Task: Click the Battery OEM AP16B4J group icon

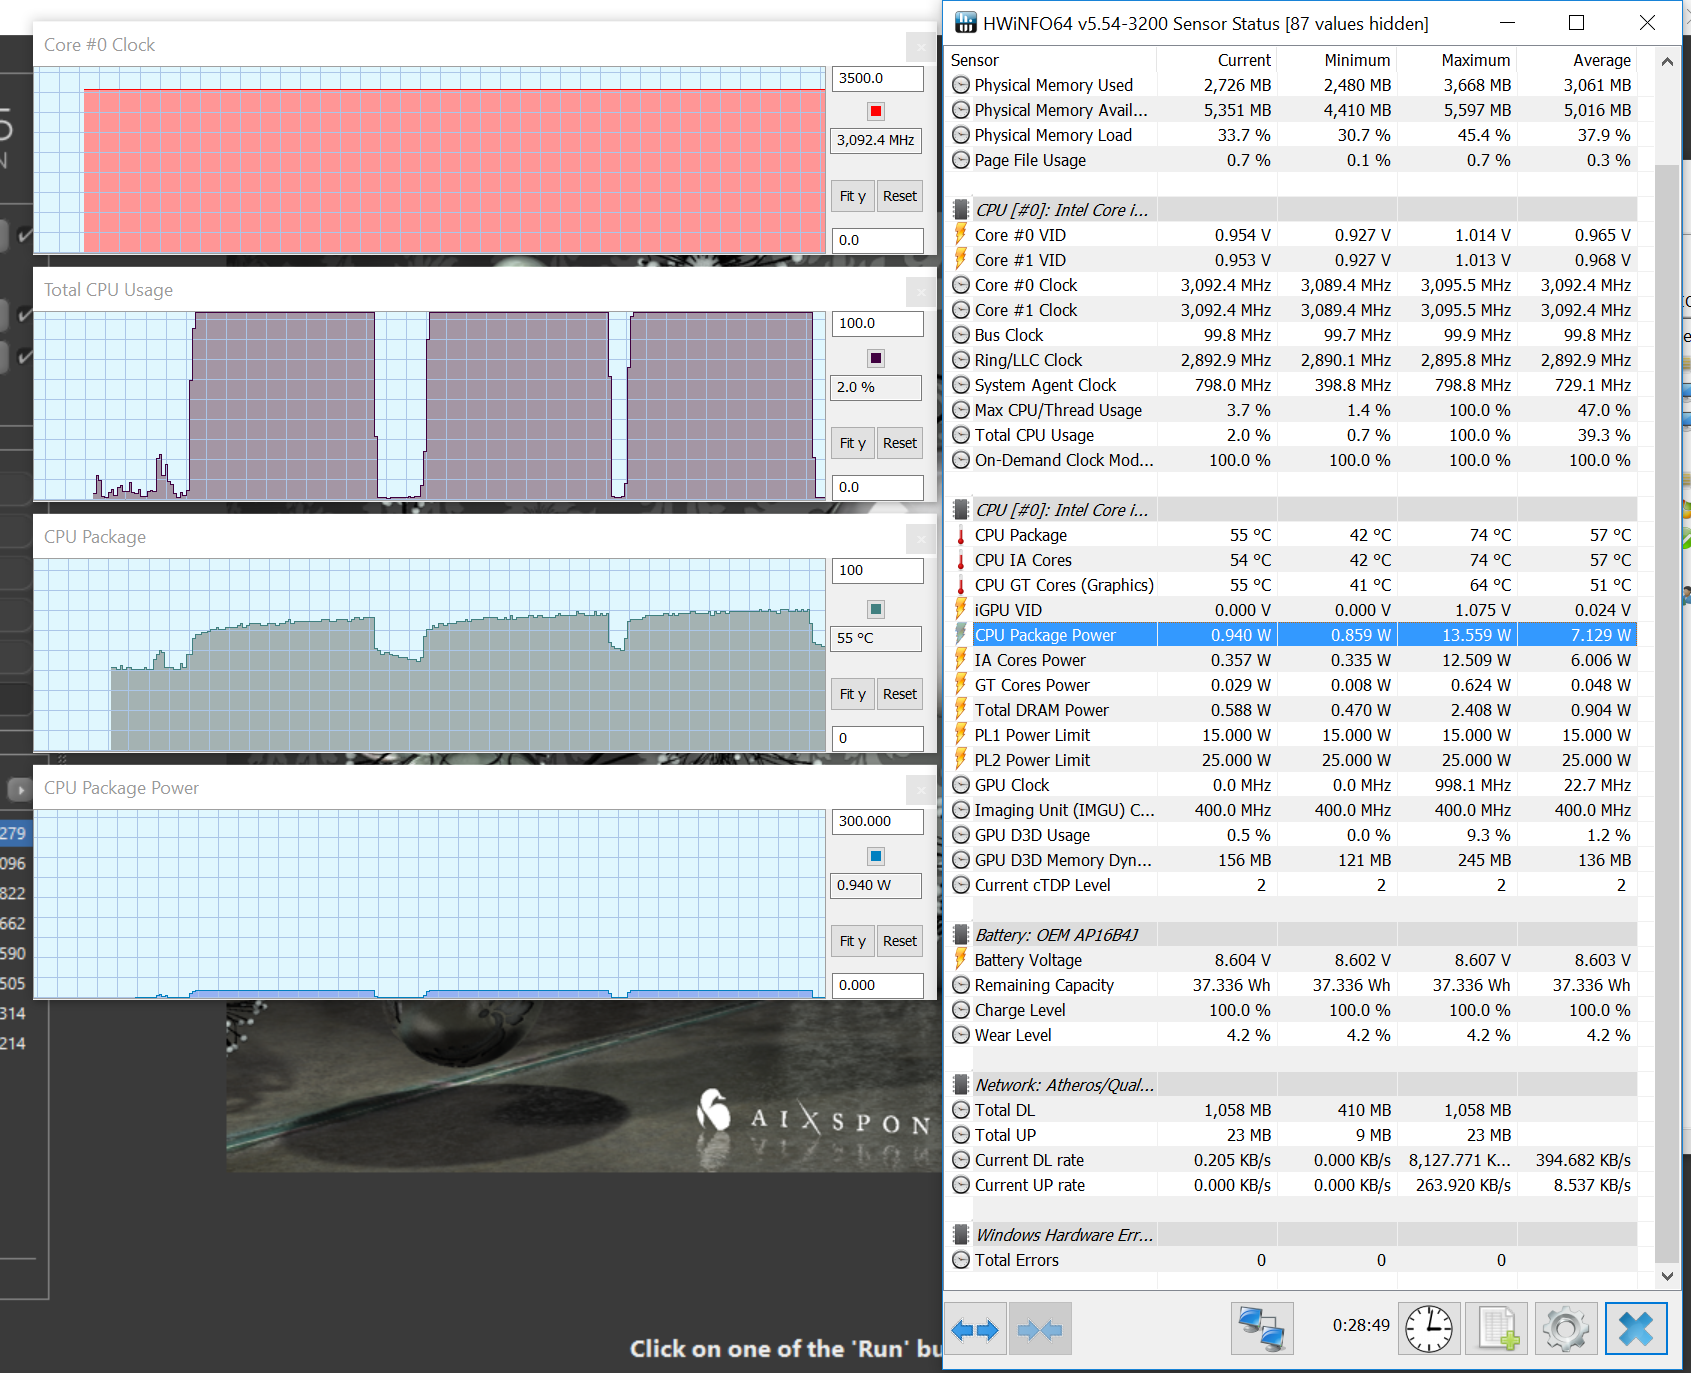Action: click(961, 935)
